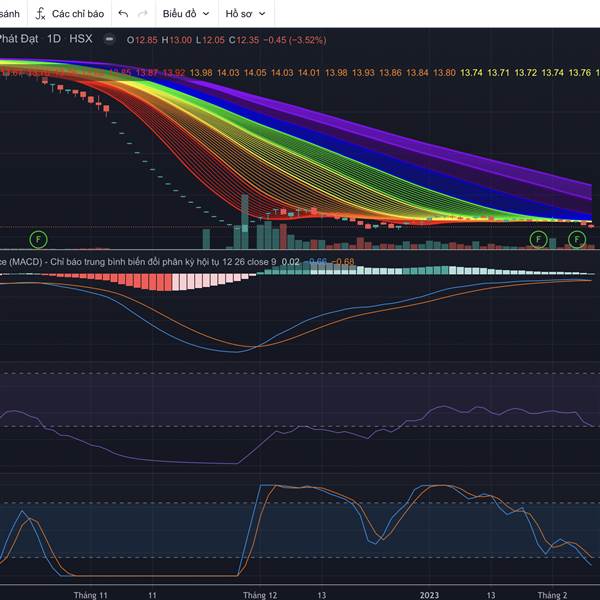This screenshot has width=600, height=600.
Task: Click the 2023 time axis label
Action: click(429, 595)
